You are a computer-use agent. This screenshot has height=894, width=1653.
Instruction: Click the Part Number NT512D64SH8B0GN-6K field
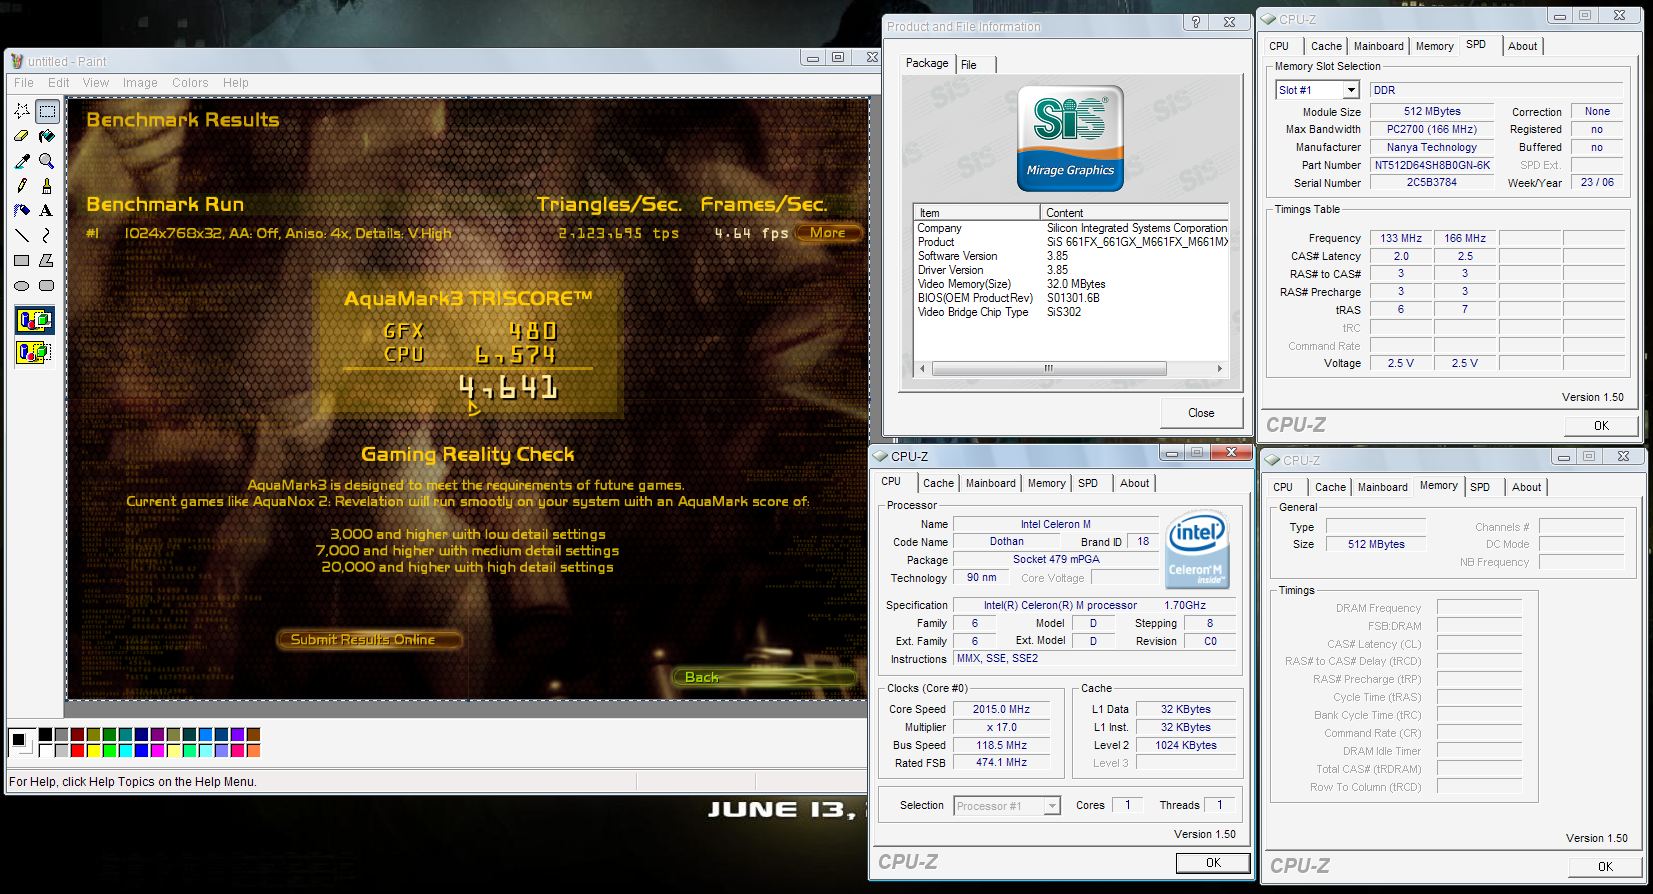[x=1432, y=166]
